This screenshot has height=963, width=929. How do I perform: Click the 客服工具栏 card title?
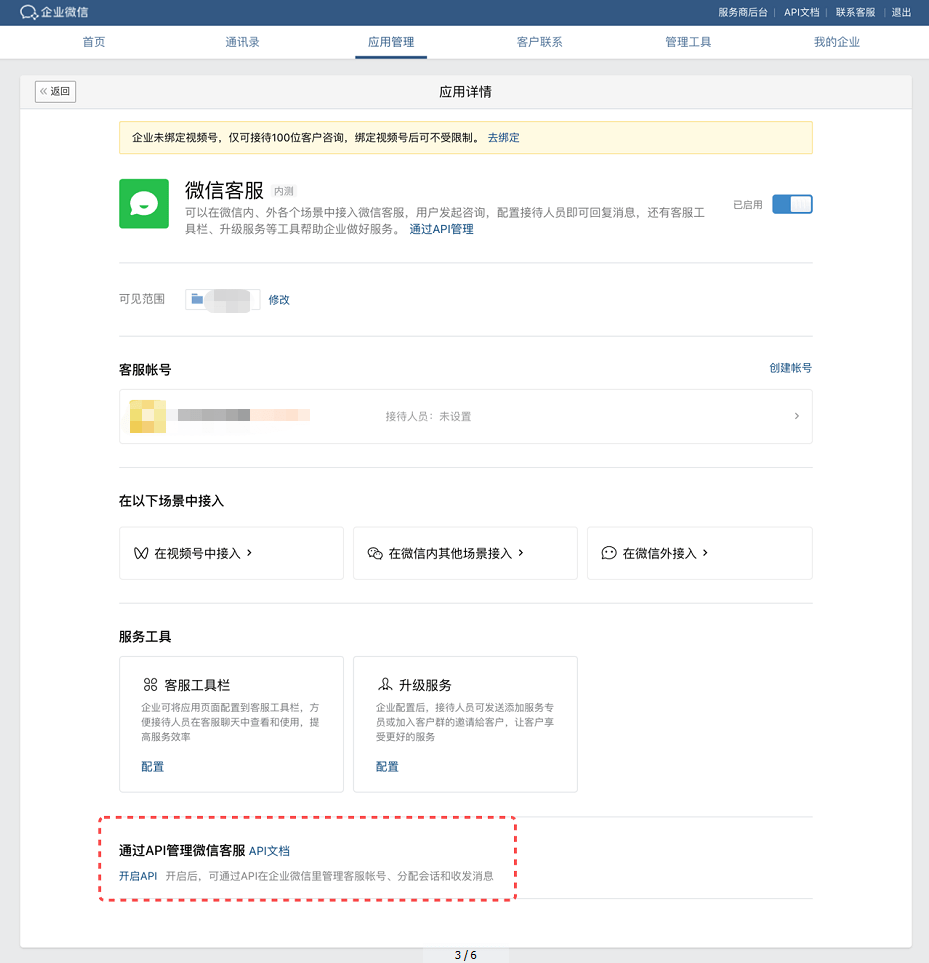[197, 685]
